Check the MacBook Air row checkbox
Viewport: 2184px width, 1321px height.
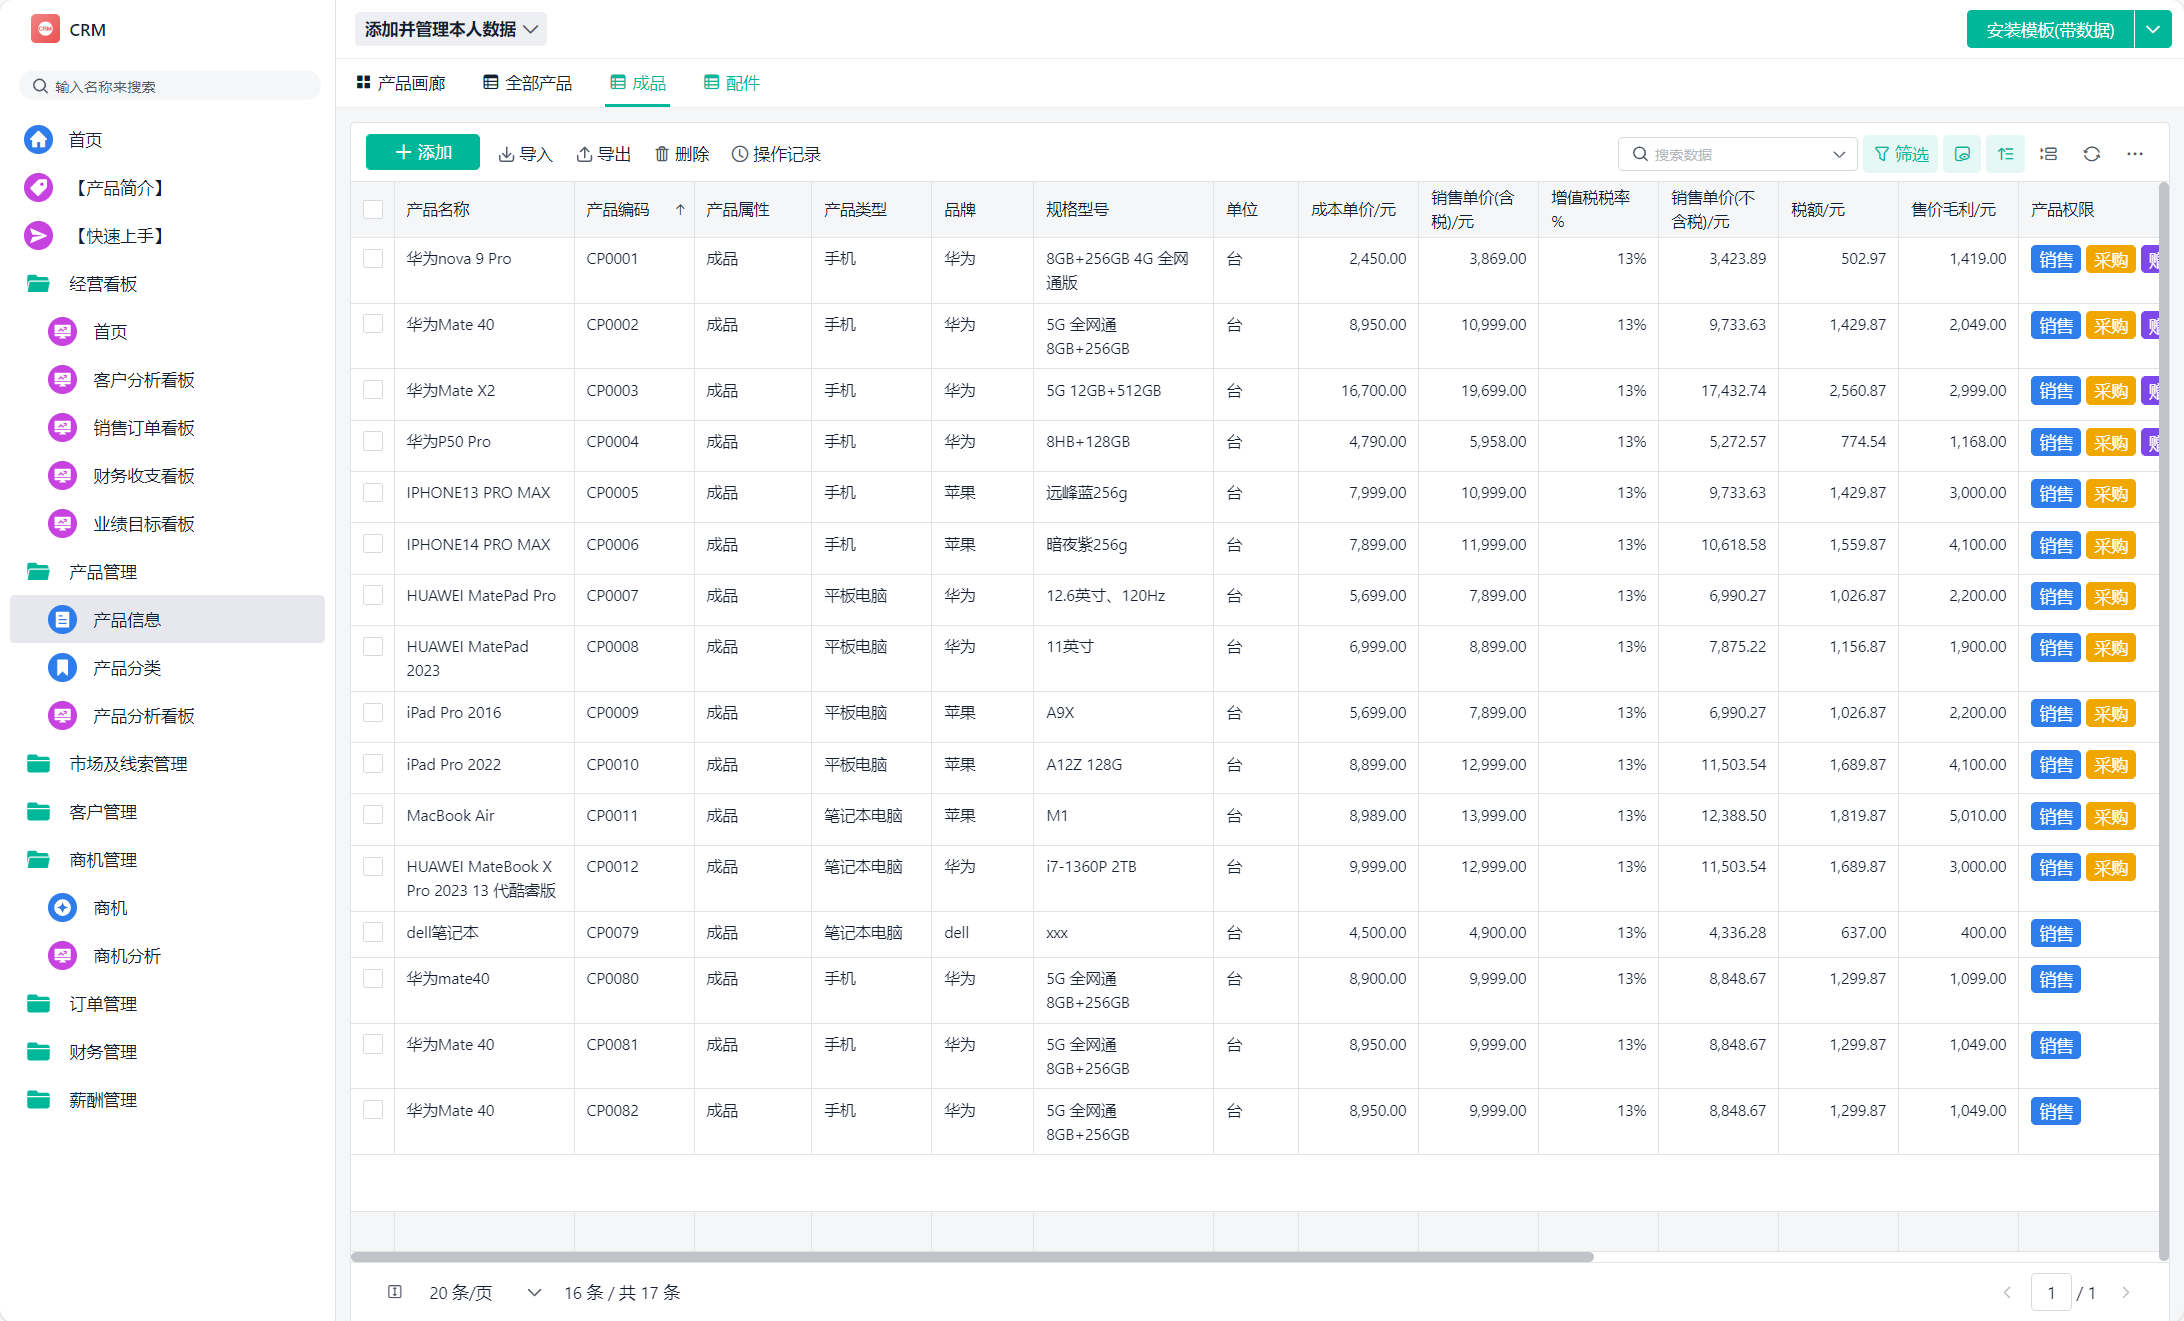pos(373,815)
